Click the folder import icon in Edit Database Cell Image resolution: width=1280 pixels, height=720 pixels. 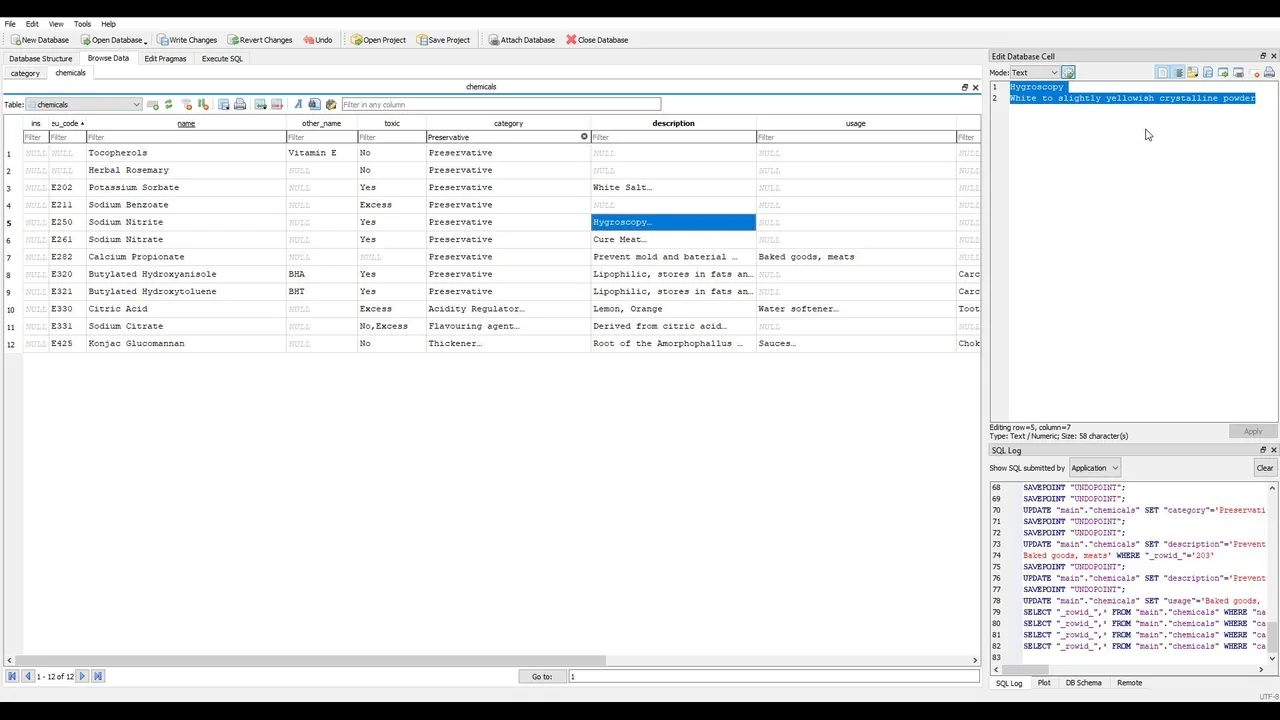(1193, 72)
